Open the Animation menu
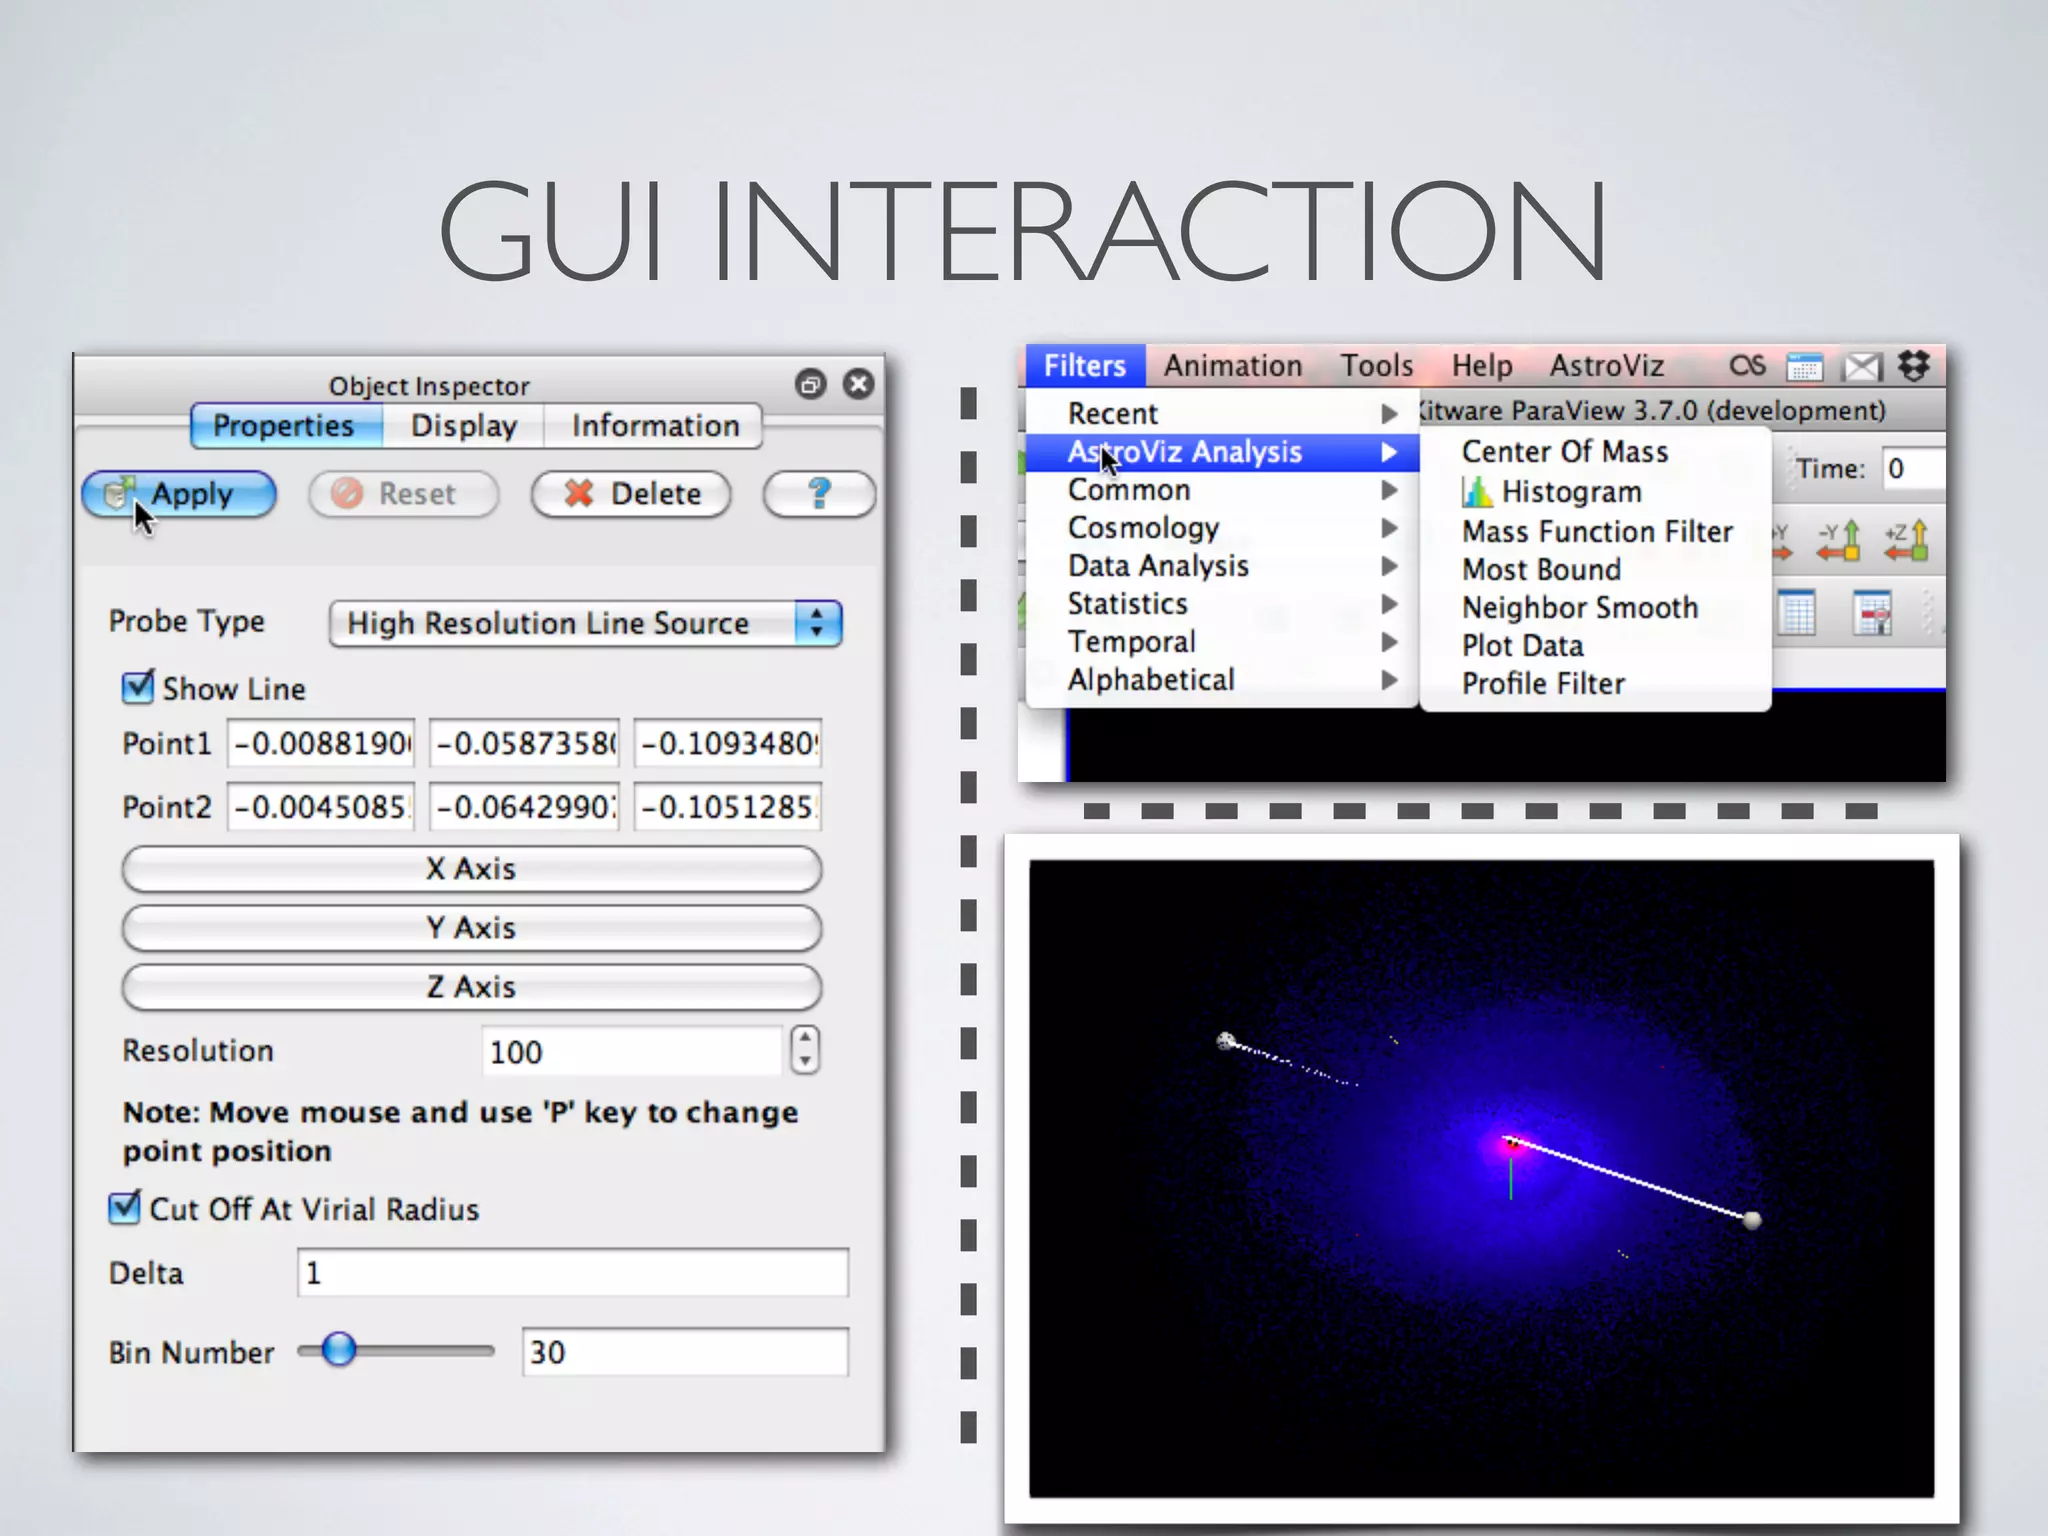The image size is (2048, 1536). click(x=1233, y=366)
